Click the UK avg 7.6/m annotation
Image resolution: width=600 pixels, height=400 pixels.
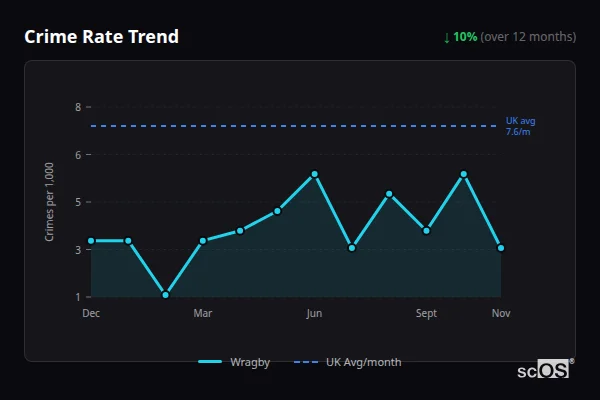tap(520, 126)
